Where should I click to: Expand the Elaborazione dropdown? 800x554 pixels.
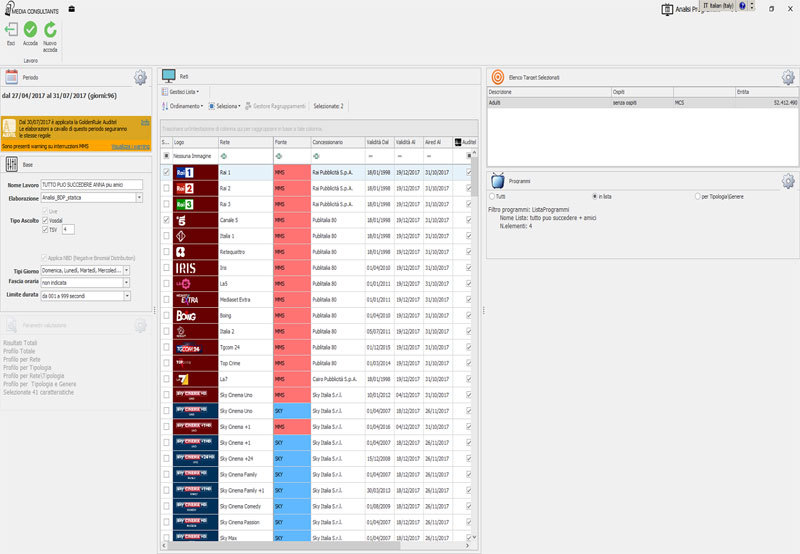[x=139, y=198]
